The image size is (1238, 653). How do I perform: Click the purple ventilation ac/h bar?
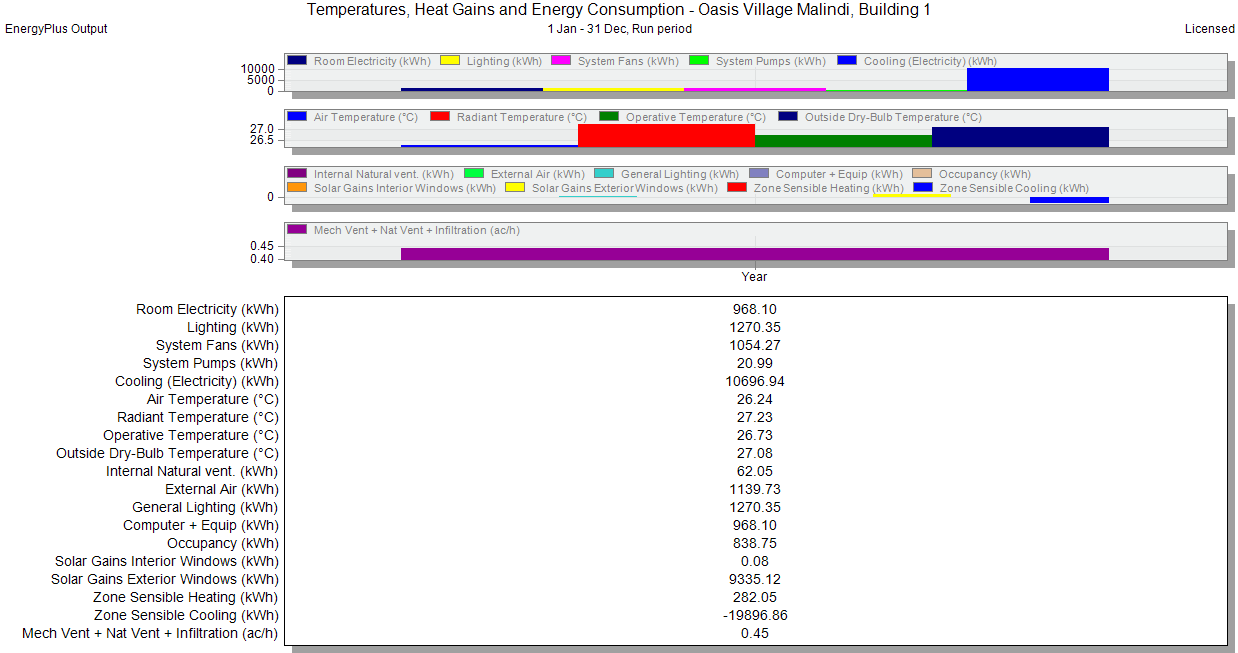755,254
